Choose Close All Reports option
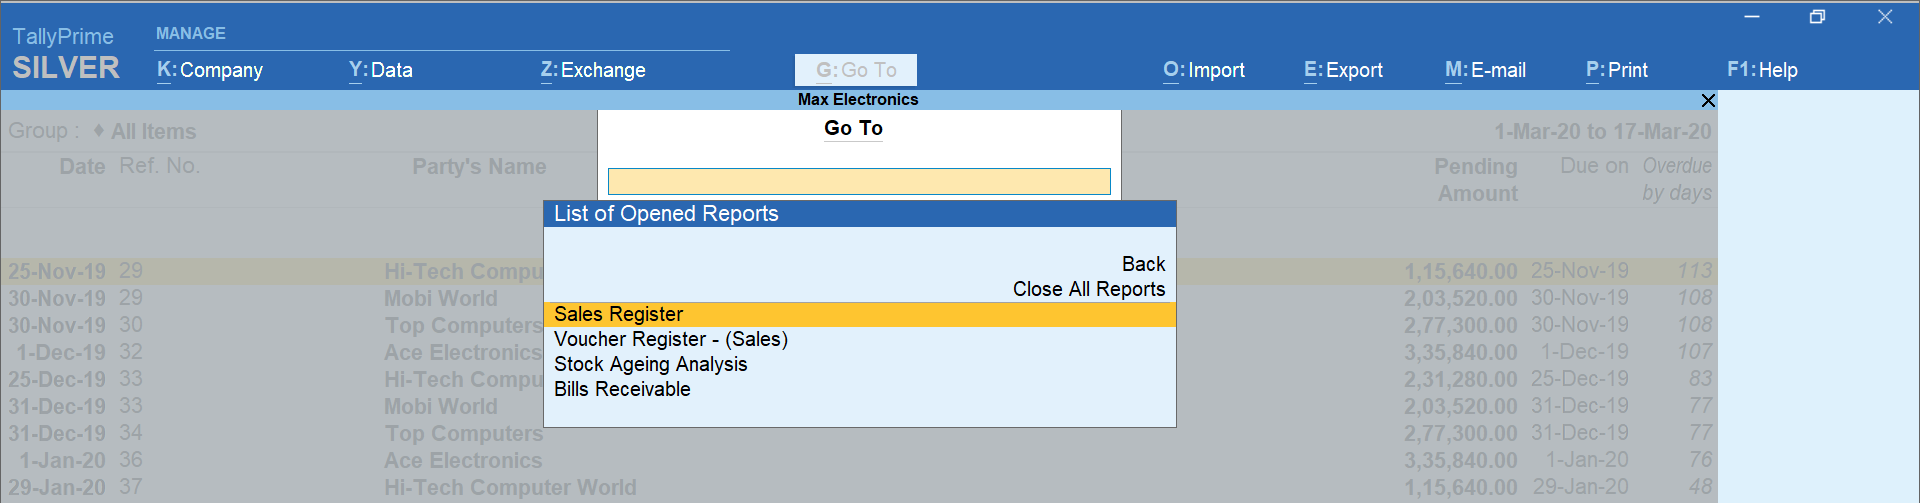The height and width of the screenshot is (503, 1920). tap(1089, 289)
